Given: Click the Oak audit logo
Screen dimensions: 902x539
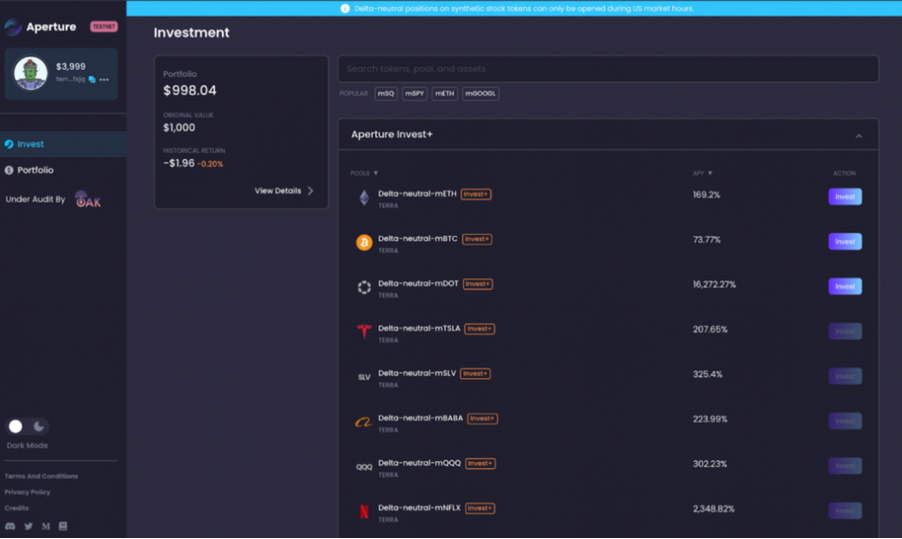Looking at the screenshot, I should 88,200.
